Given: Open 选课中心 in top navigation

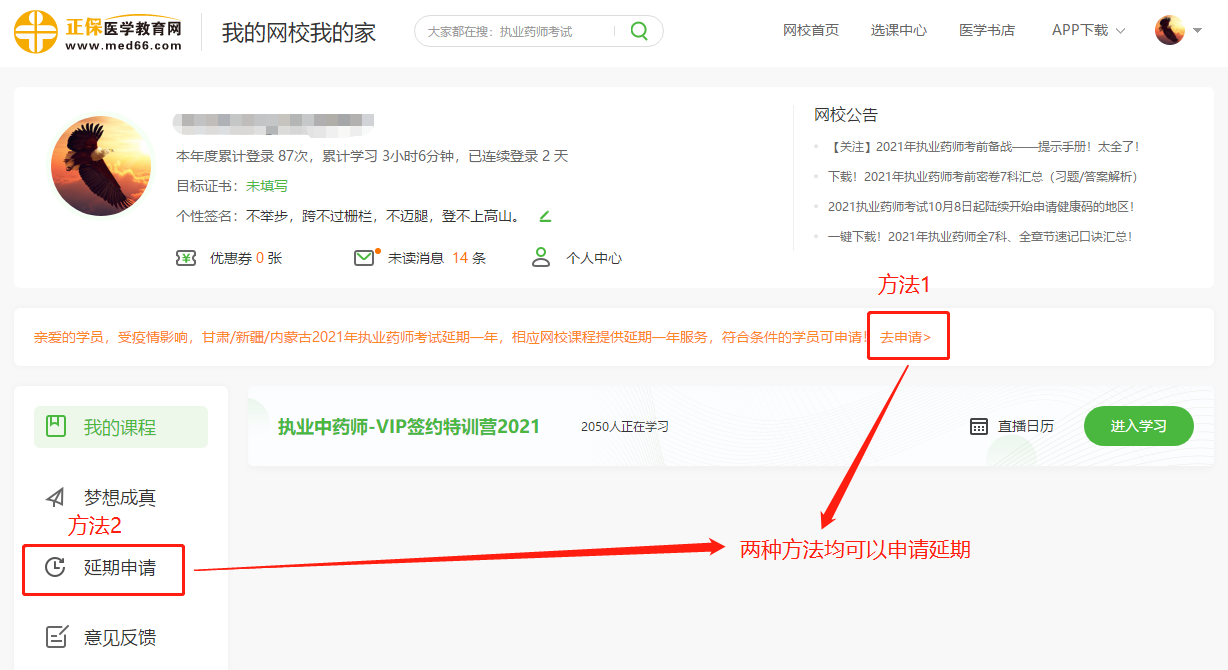Looking at the screenshot, I should 899,31.
